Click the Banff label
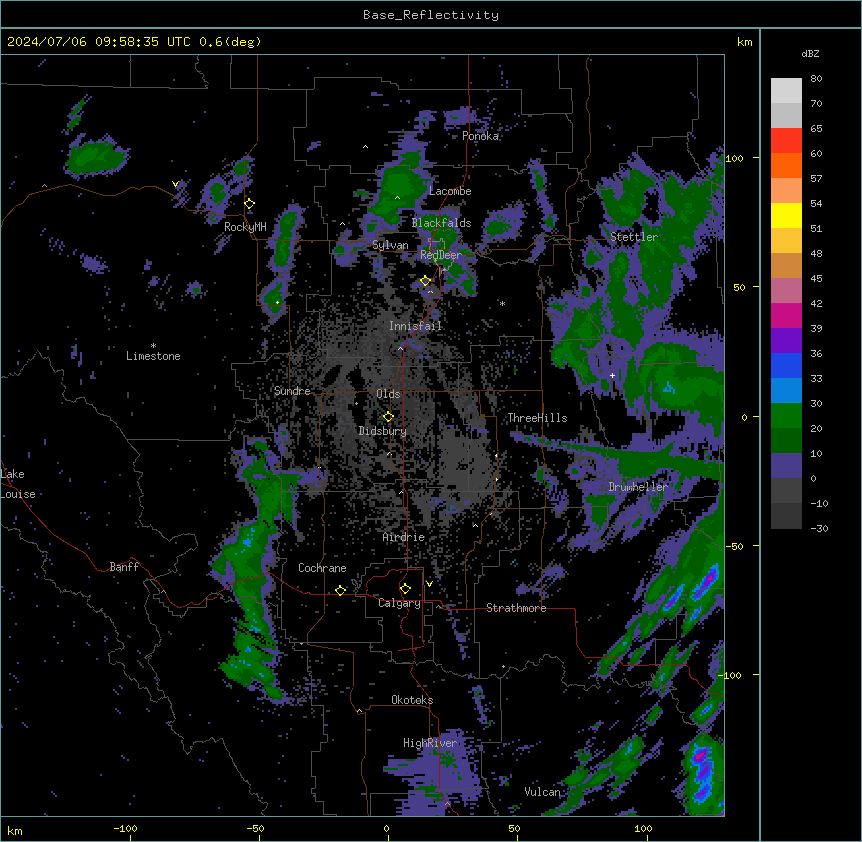Viewport: 862px width, 842px height. click(124, 567)
